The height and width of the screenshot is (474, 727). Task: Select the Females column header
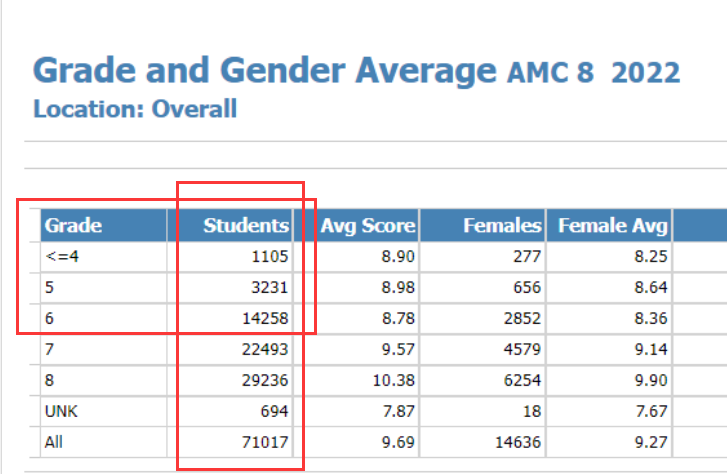[x=502, y=226]
